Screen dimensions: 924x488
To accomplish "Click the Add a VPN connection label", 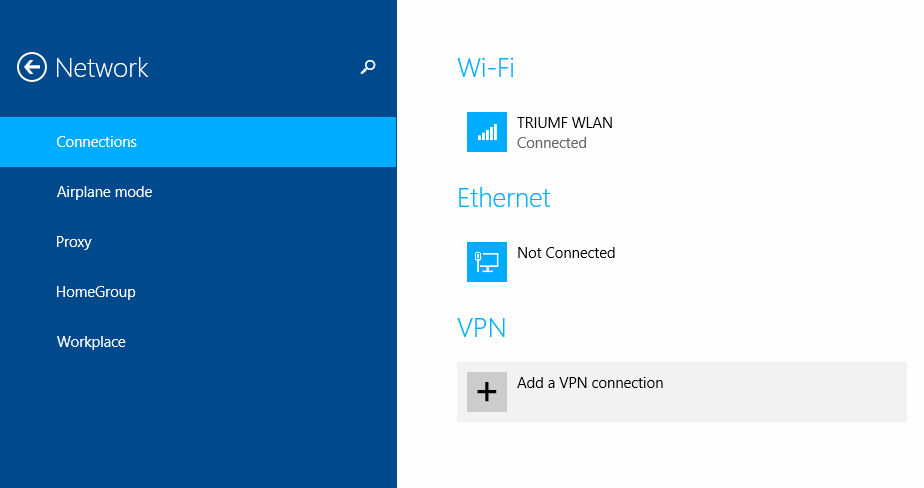I will coord(590,383).
